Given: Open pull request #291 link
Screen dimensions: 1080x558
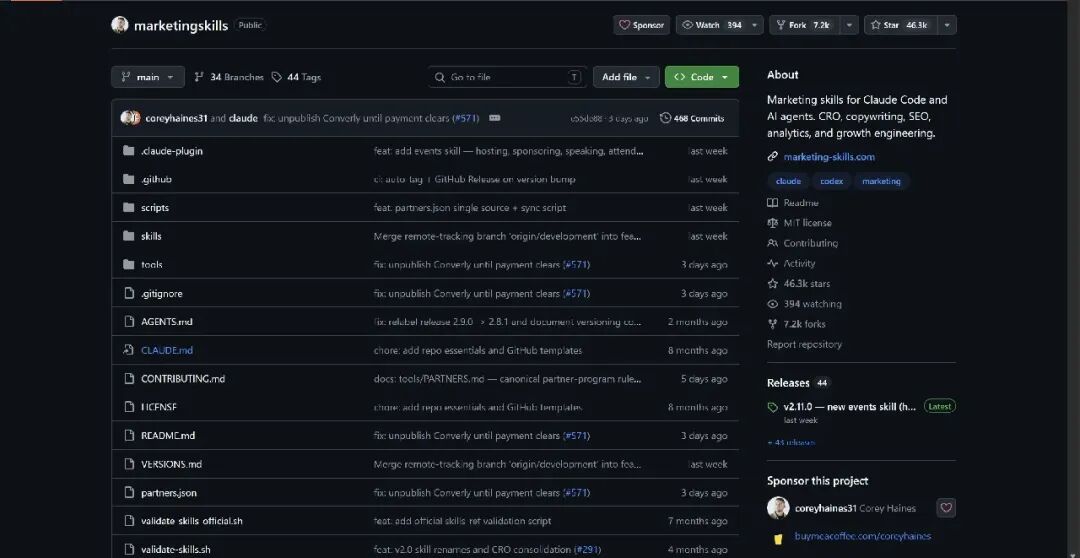Looking at the screenshot, I should (x=587, y=550).
